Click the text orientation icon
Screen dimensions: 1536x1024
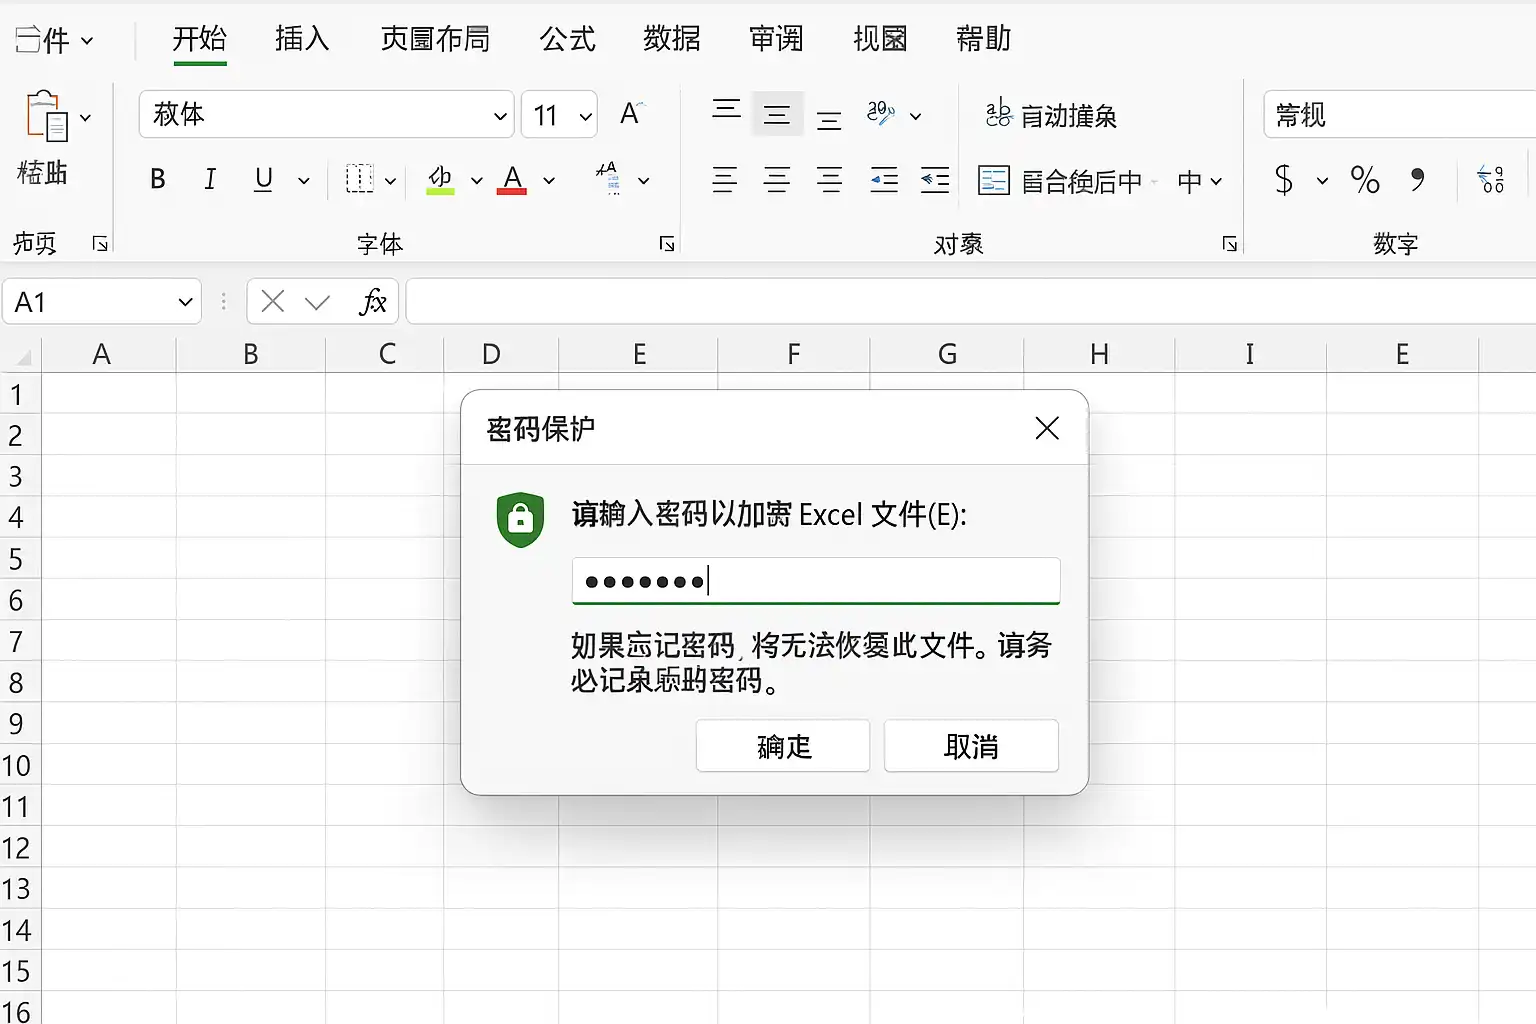[x=880, y=114]
